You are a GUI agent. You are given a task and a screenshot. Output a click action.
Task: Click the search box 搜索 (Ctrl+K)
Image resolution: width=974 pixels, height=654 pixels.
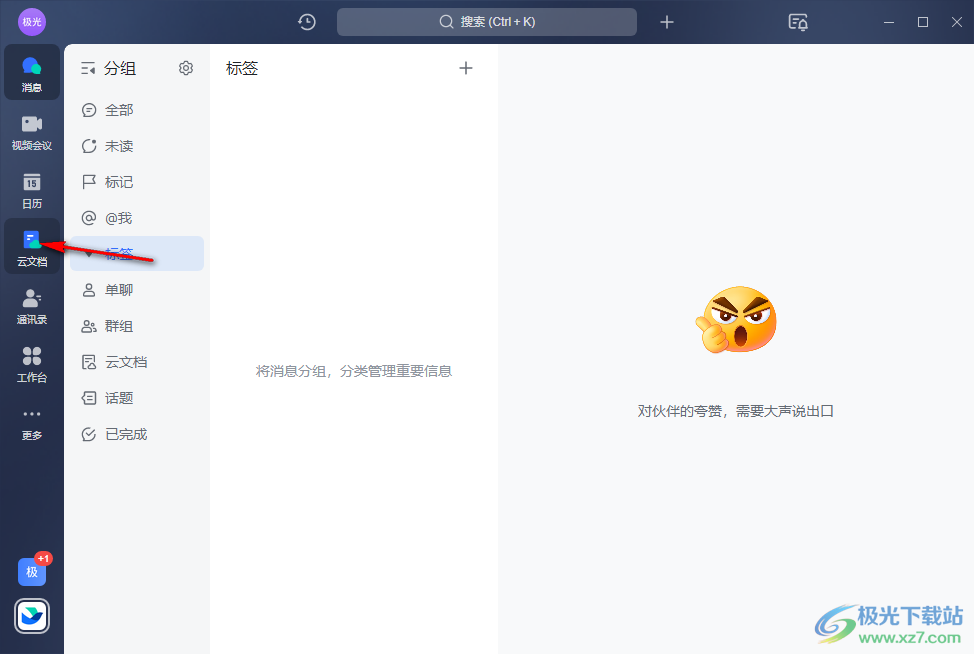pos(487,22)
